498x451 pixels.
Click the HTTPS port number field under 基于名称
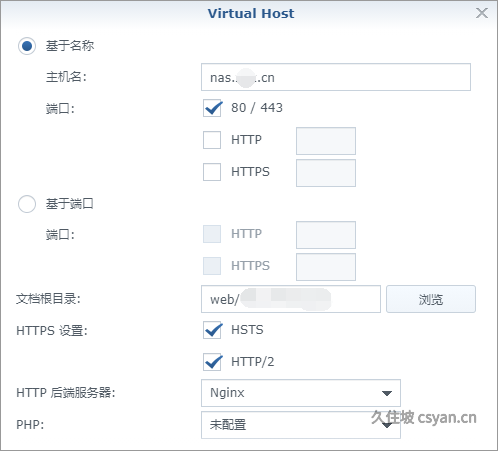point(326,173)
